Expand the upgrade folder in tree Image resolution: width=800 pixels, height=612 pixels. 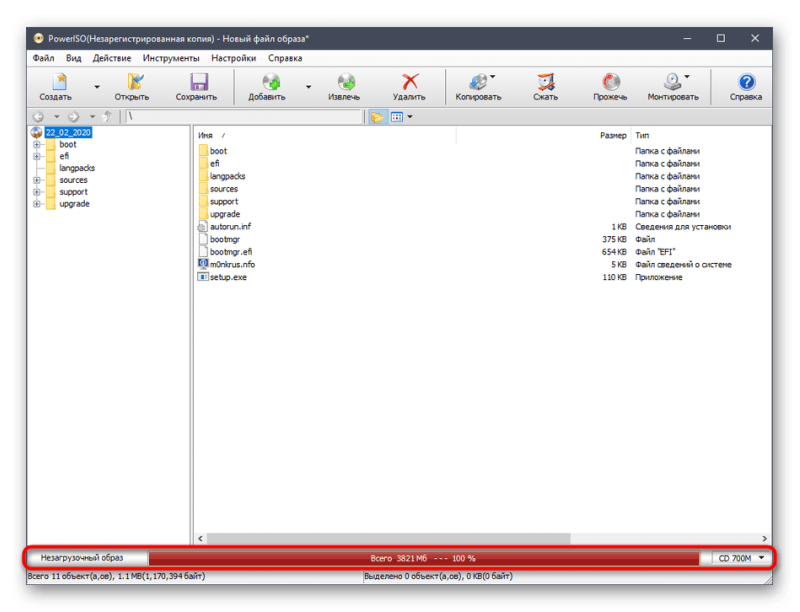[37, 203]
